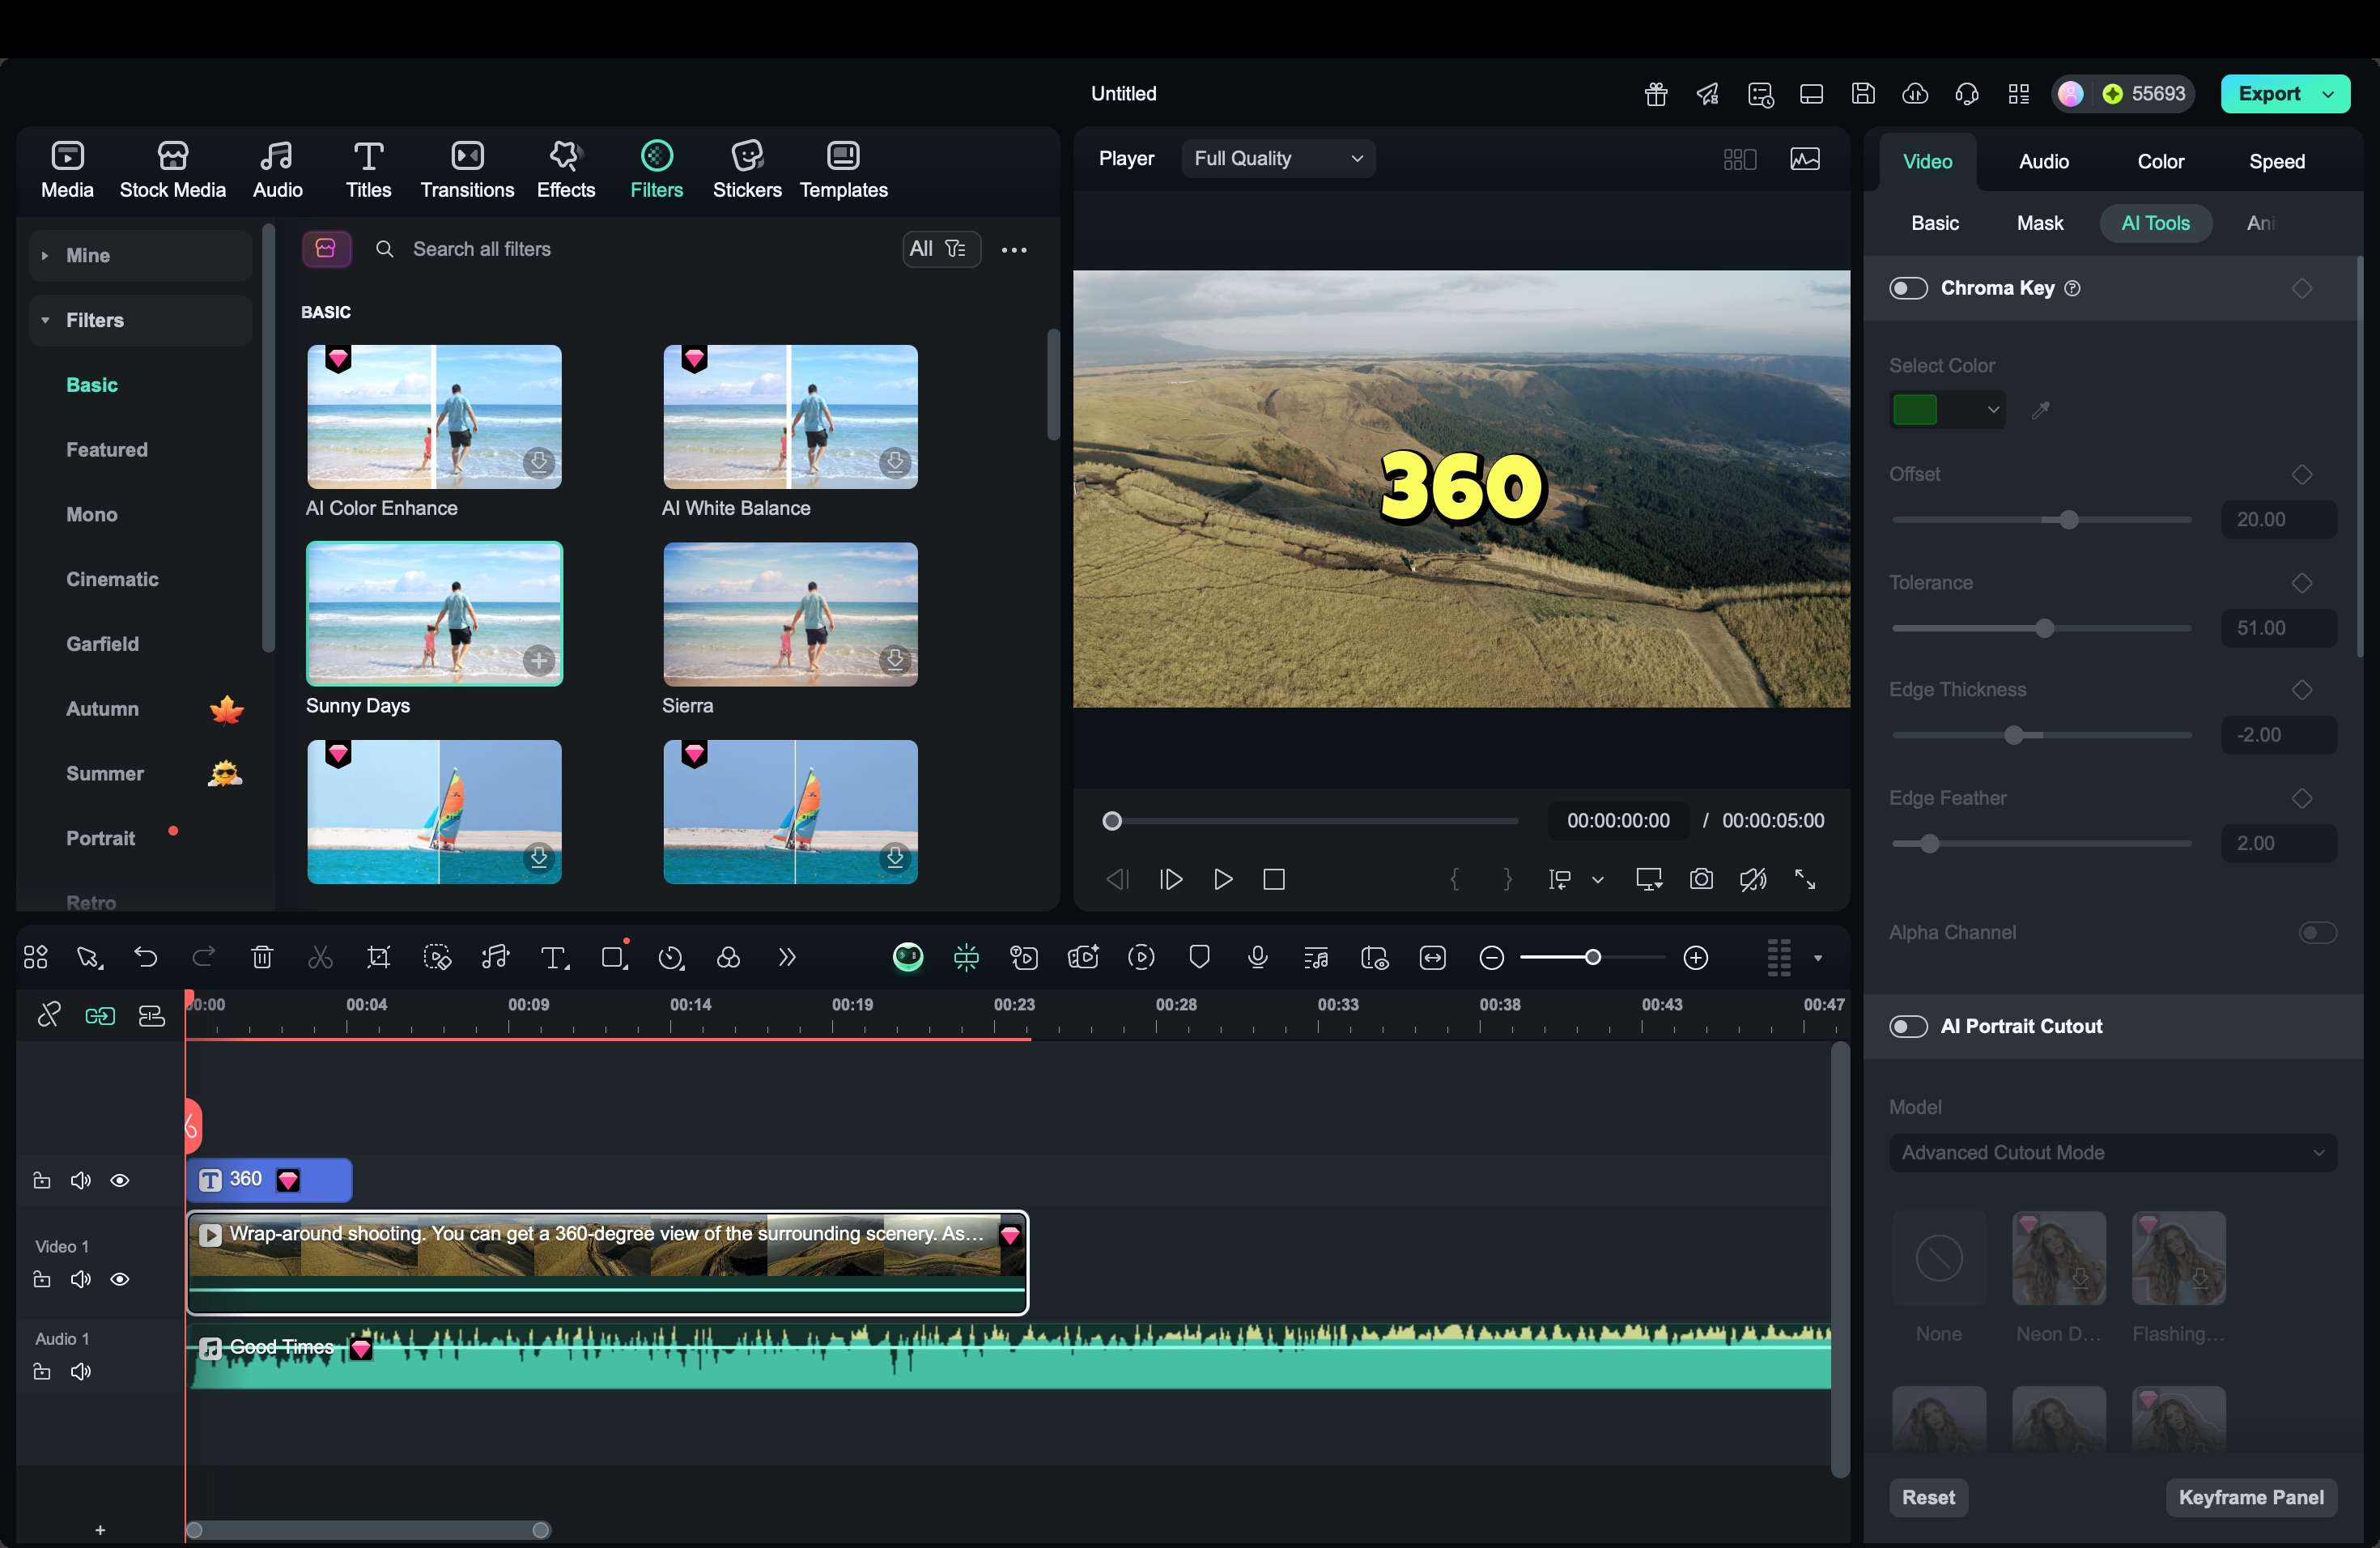The height and width of the screenshot is (1548, 2380).
Task: Open the Advanced Cutout Mode dropdown
Action: coord(2112,1152)
